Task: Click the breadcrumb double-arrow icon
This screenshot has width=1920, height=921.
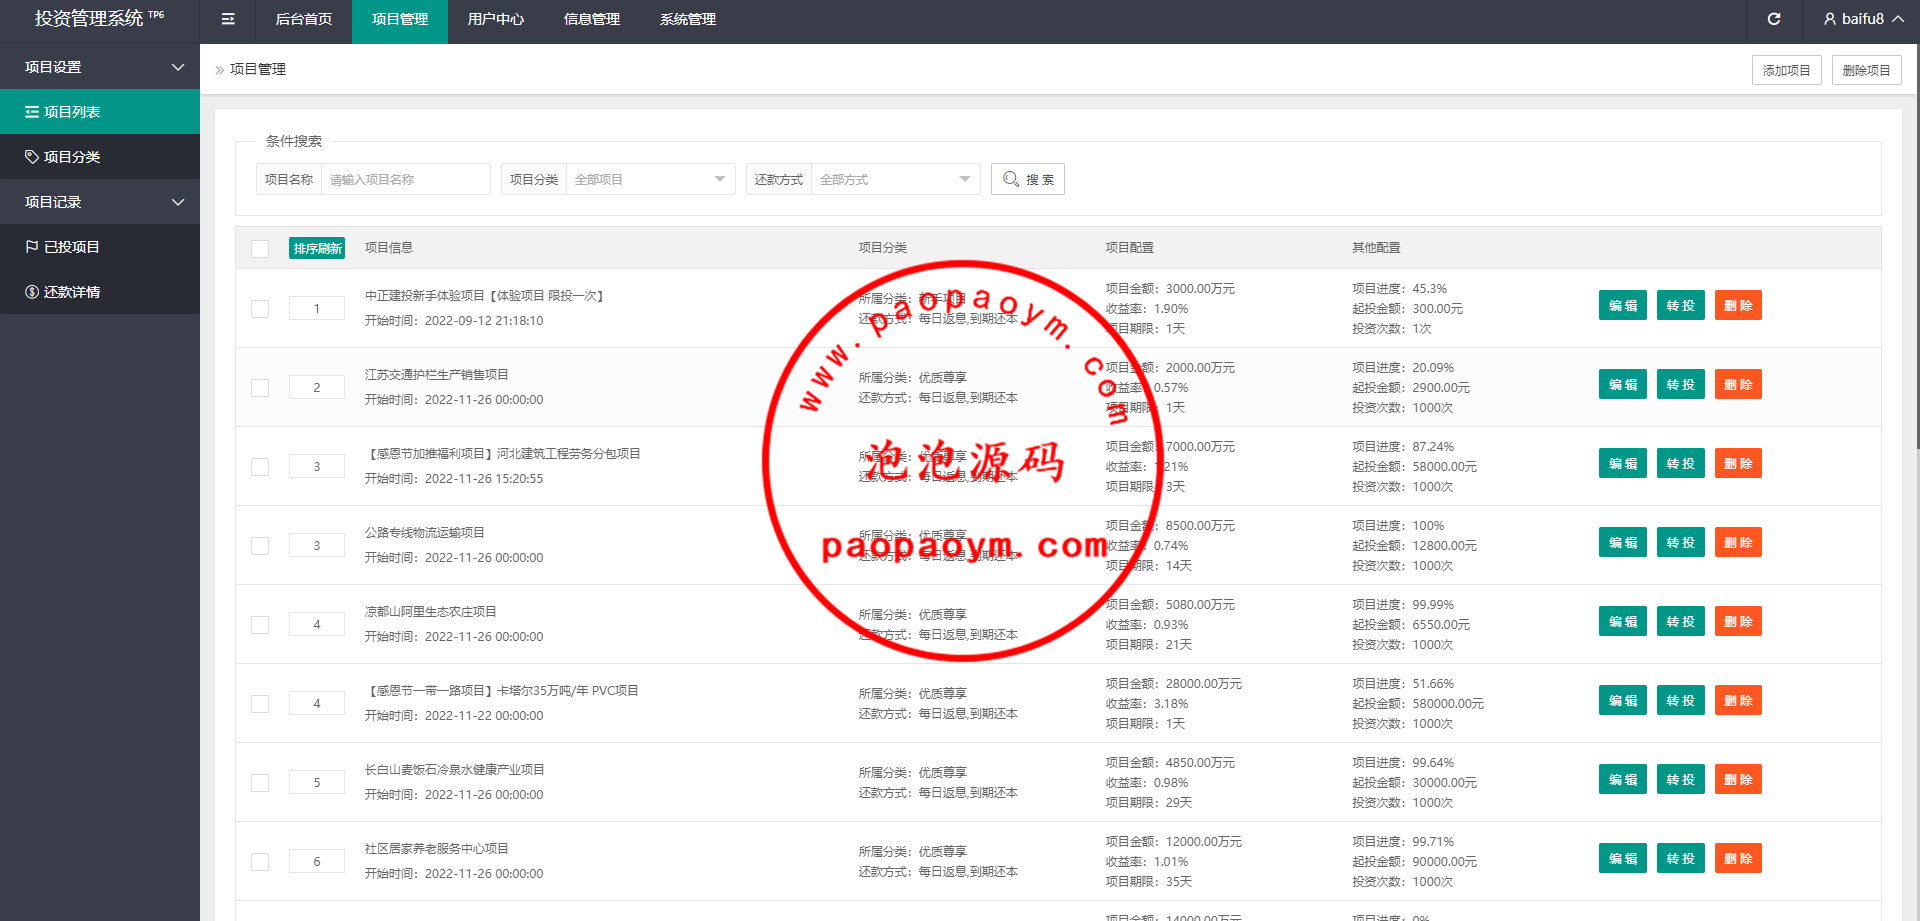Action: click(220, 70)
